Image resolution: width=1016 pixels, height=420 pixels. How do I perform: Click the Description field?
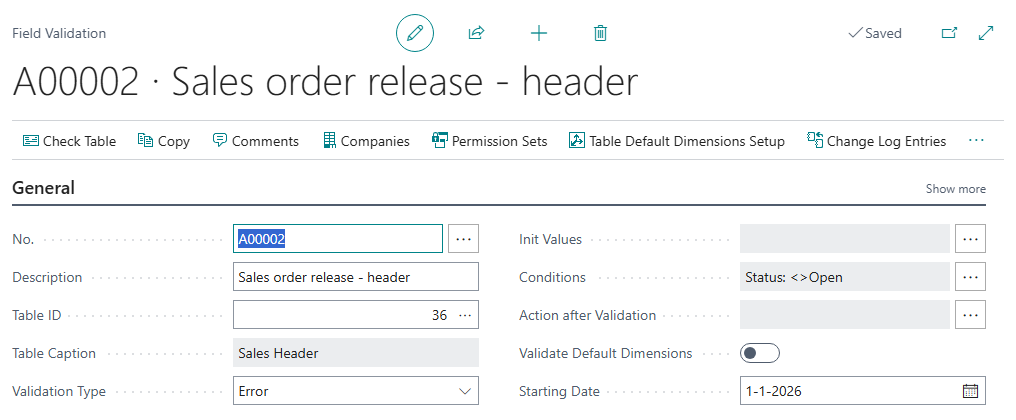click(x=356, y=277)
